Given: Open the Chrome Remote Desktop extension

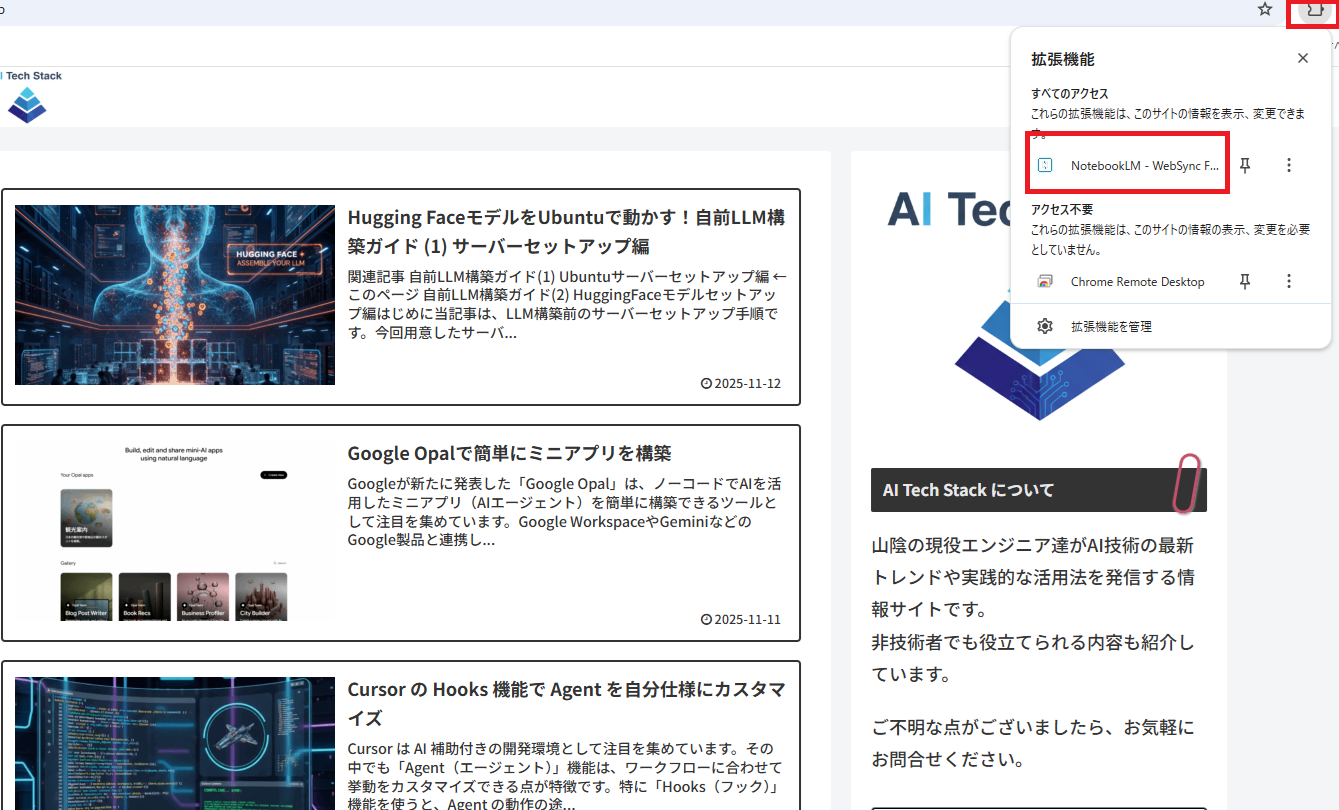Looking at the screenshot, I should [1137, 282].
